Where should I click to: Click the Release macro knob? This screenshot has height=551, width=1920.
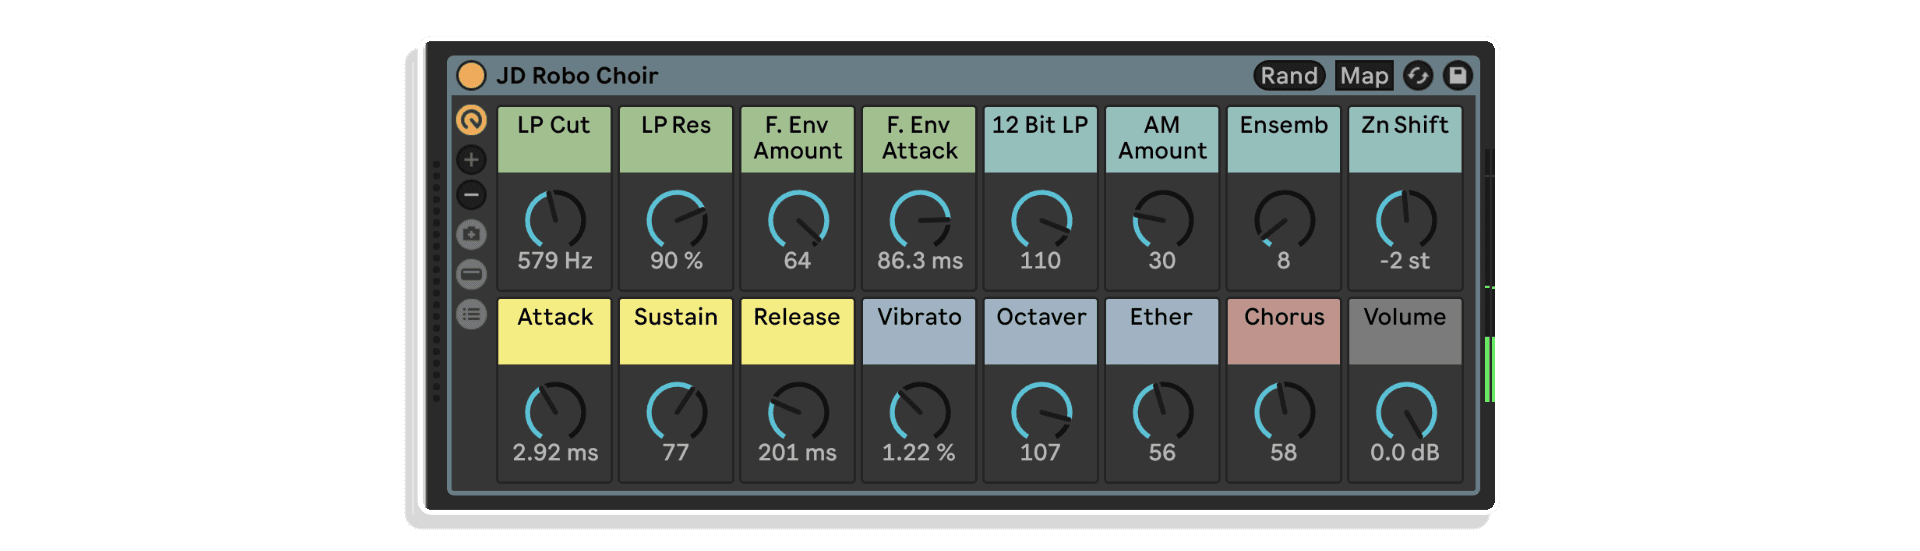tap(798, 411)
